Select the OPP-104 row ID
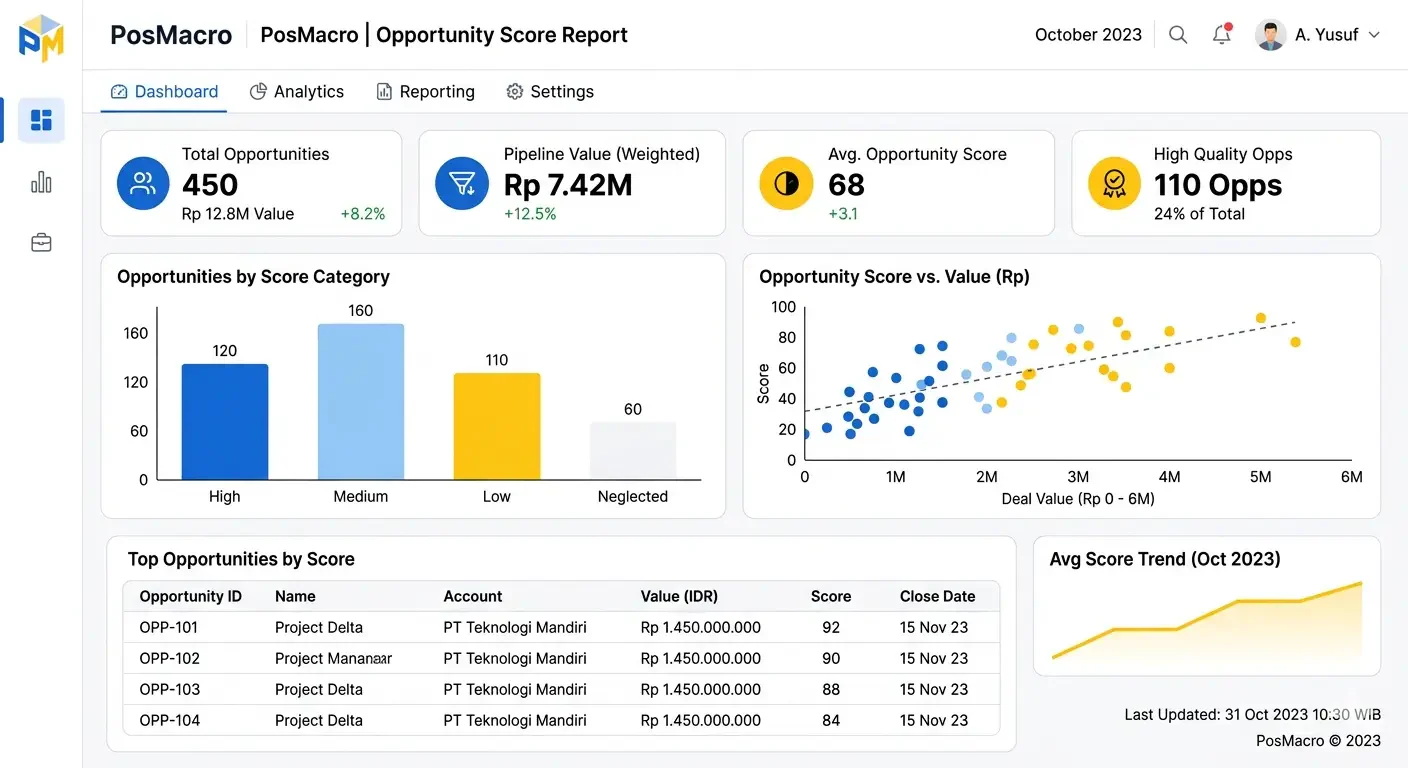This screenshot has width=1408, height=768. [170, 721]
